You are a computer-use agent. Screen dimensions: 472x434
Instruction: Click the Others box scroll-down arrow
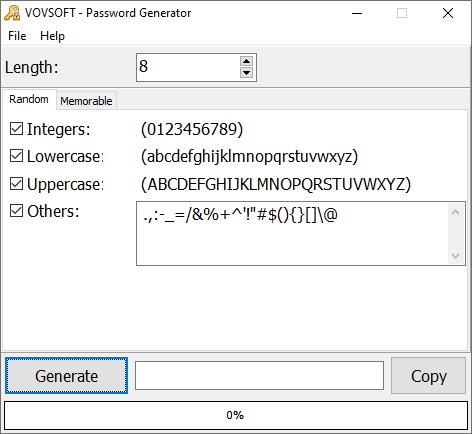[455, 256]
